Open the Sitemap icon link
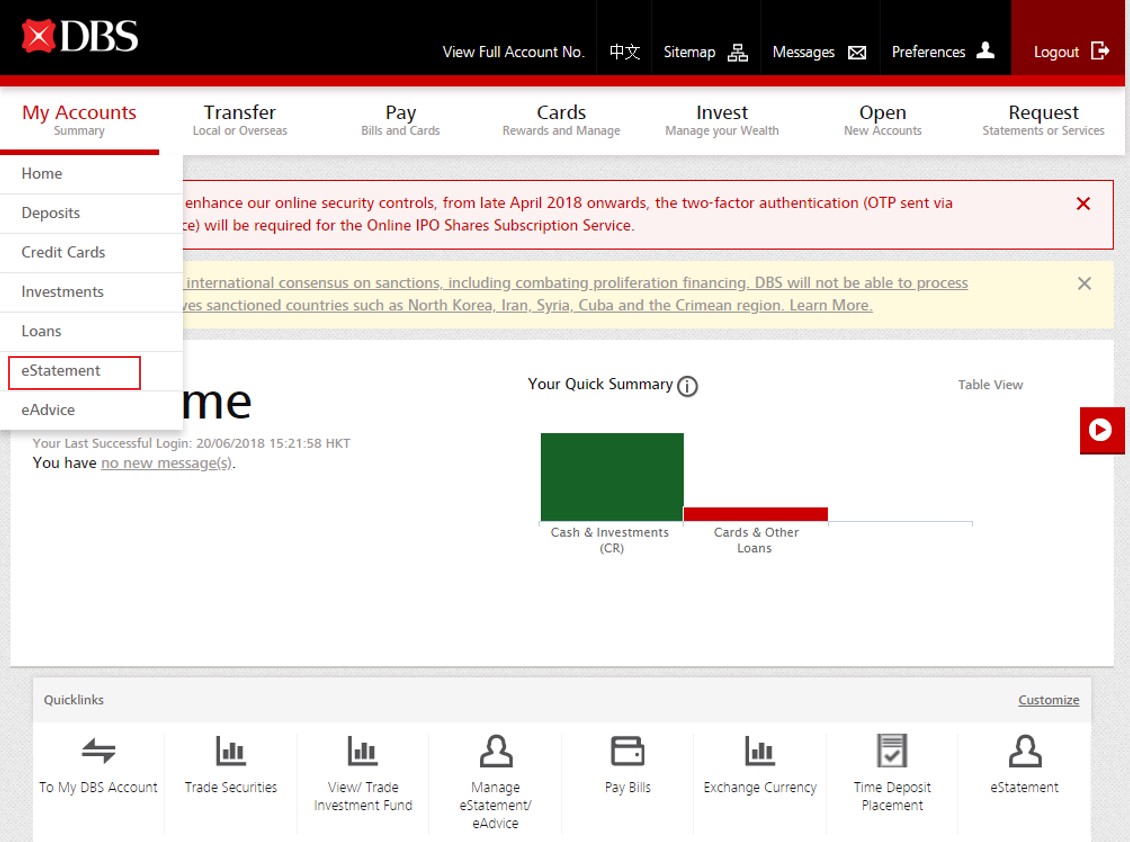This screenshot has height=842, width=1130. pyautogui.click(x=737, y=52)
